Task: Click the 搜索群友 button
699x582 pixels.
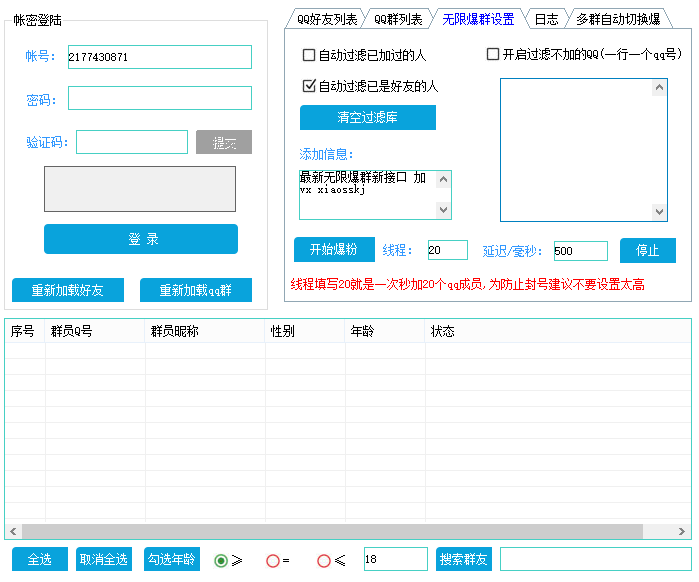Action: (x=464, y=559)
